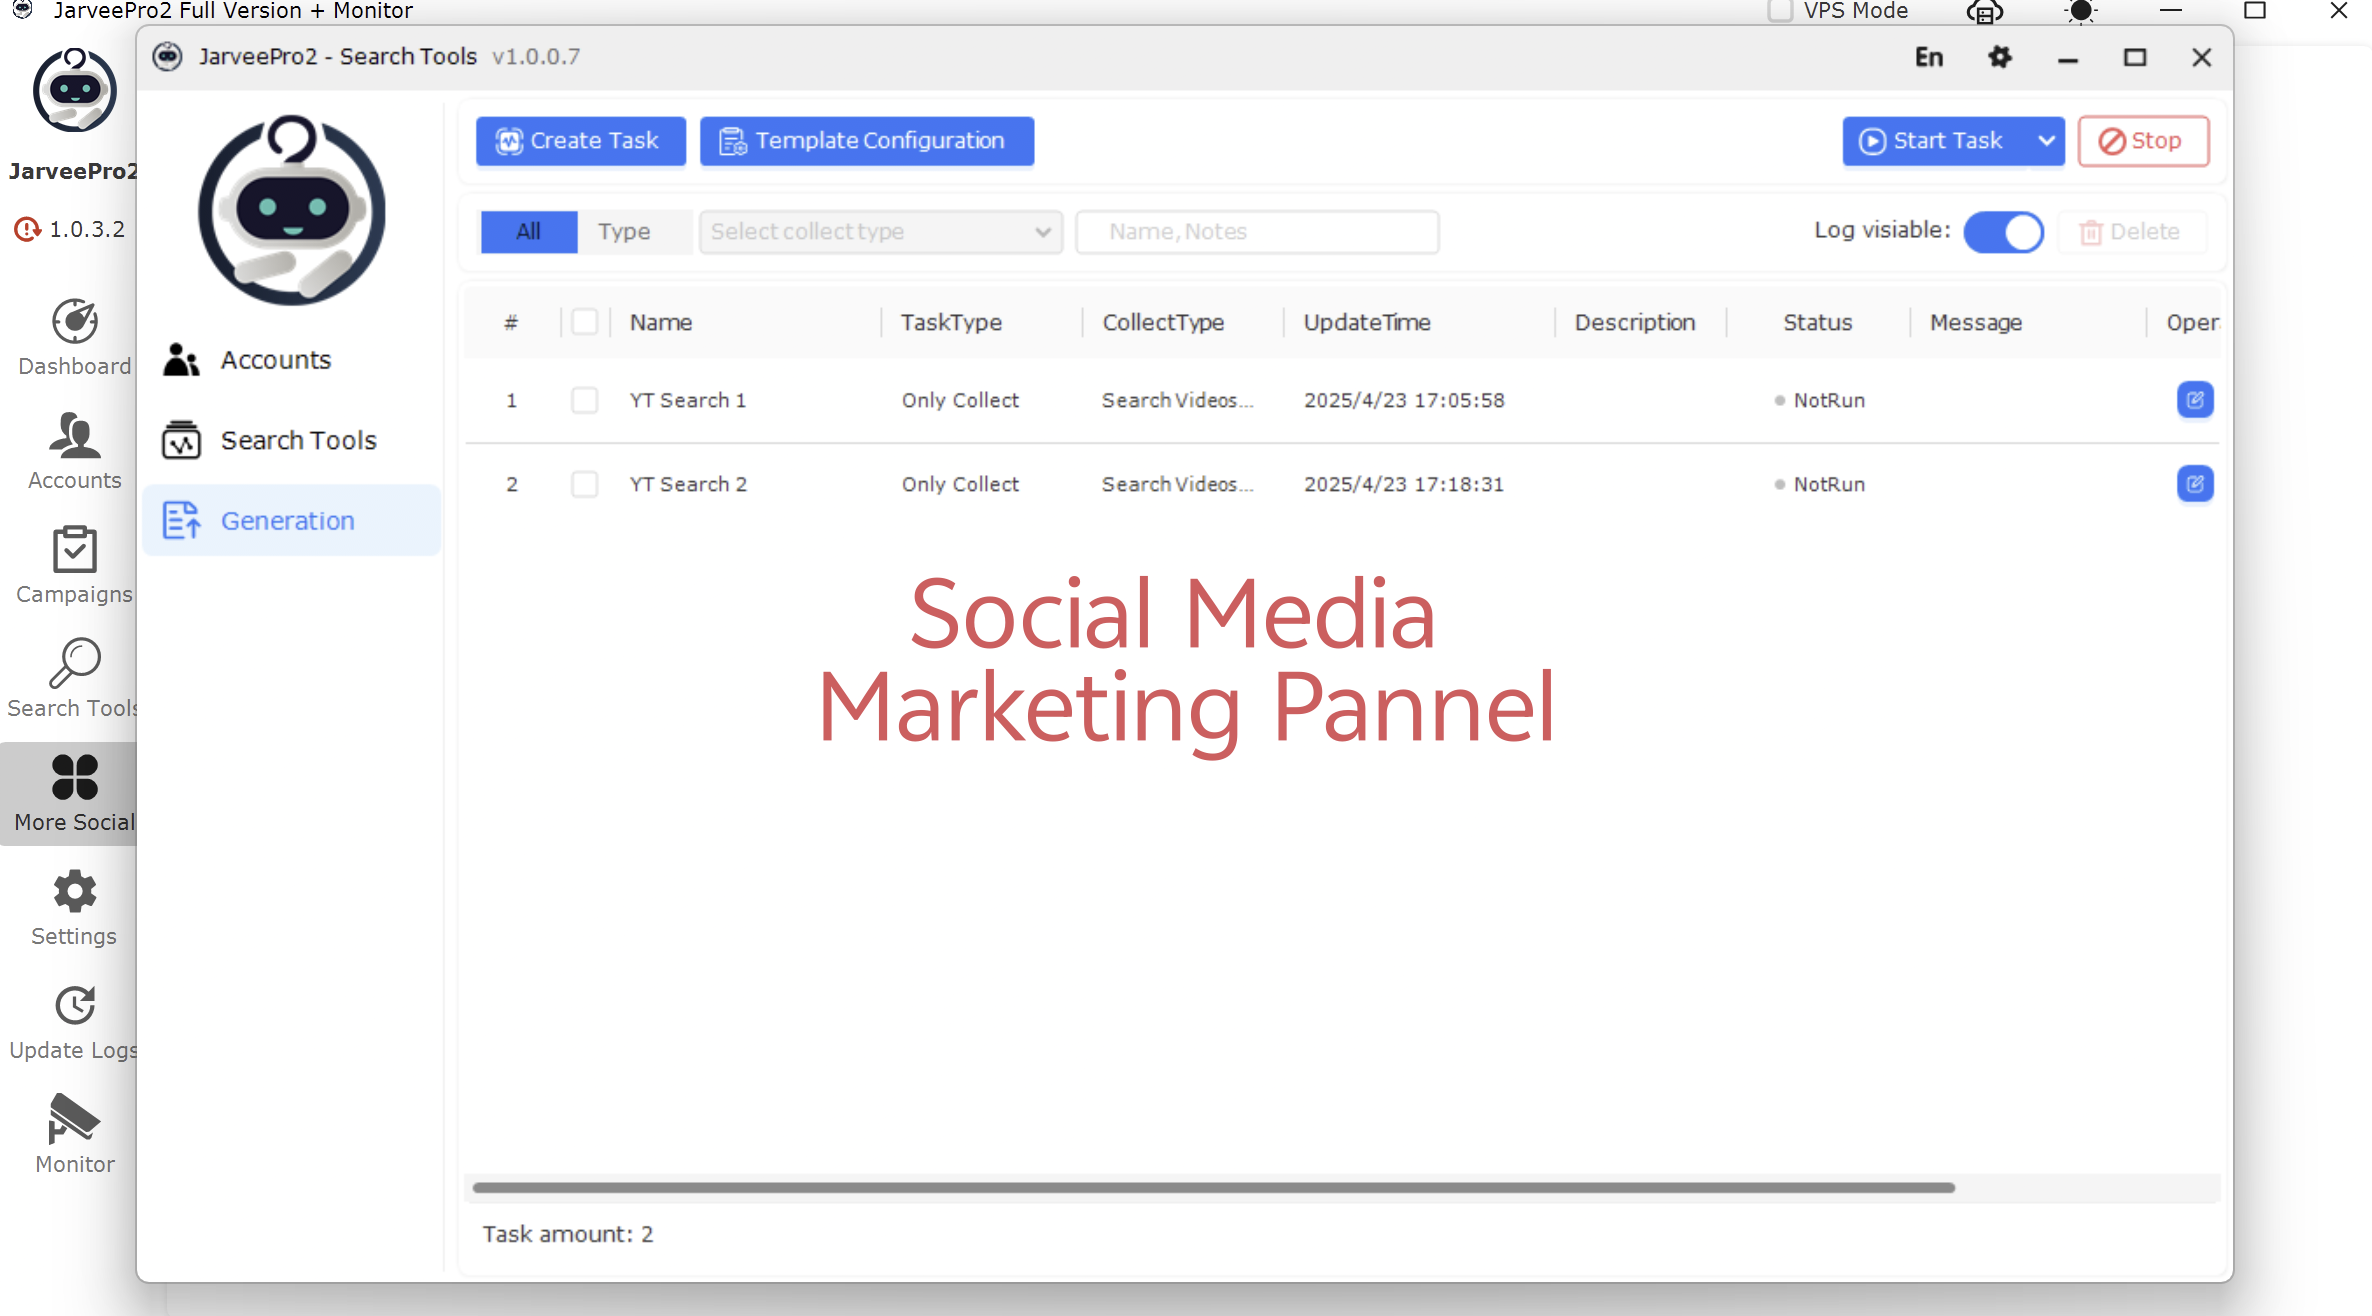The width and height of the screenshot is (2372, 1316).
Task: Toggle the Log visible switch
Action: point(2003,232)
